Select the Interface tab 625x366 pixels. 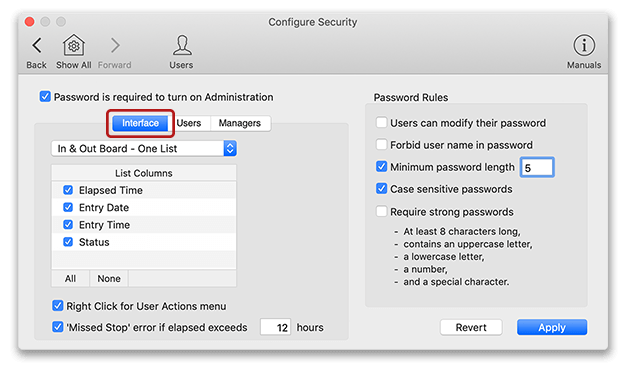tap(140, 123)
